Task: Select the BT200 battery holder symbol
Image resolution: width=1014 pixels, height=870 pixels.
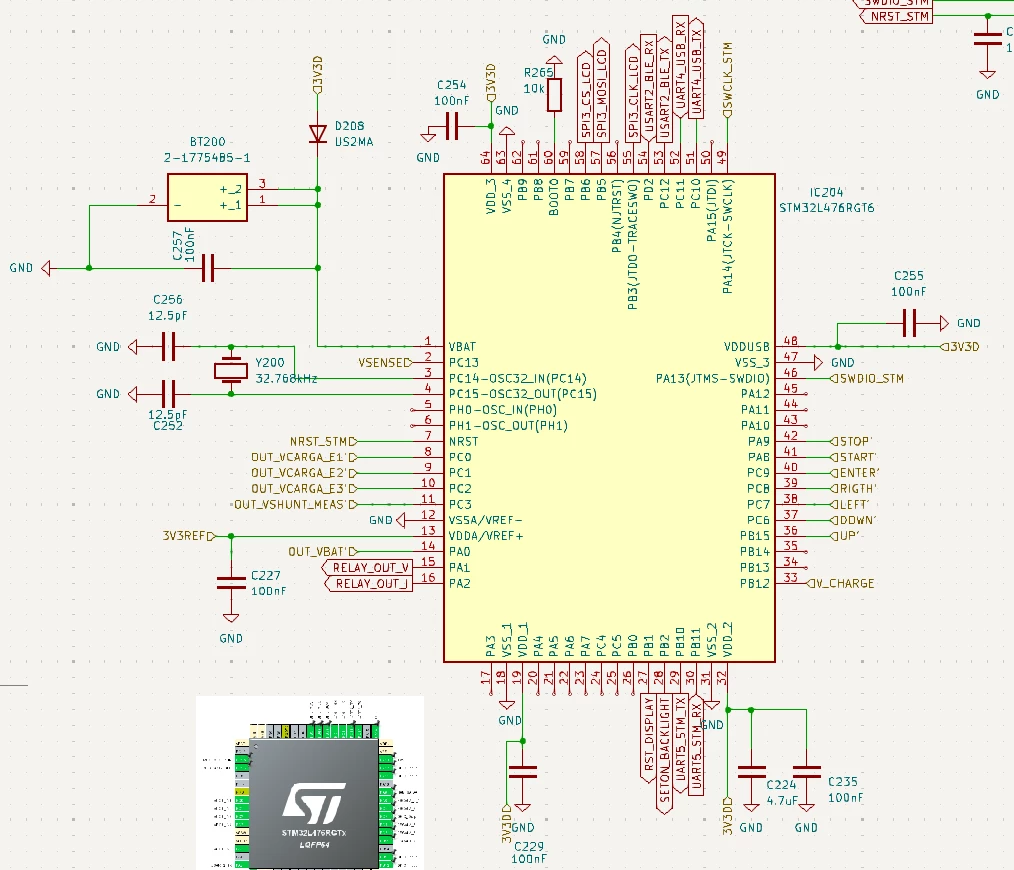Action: (207, 197)
